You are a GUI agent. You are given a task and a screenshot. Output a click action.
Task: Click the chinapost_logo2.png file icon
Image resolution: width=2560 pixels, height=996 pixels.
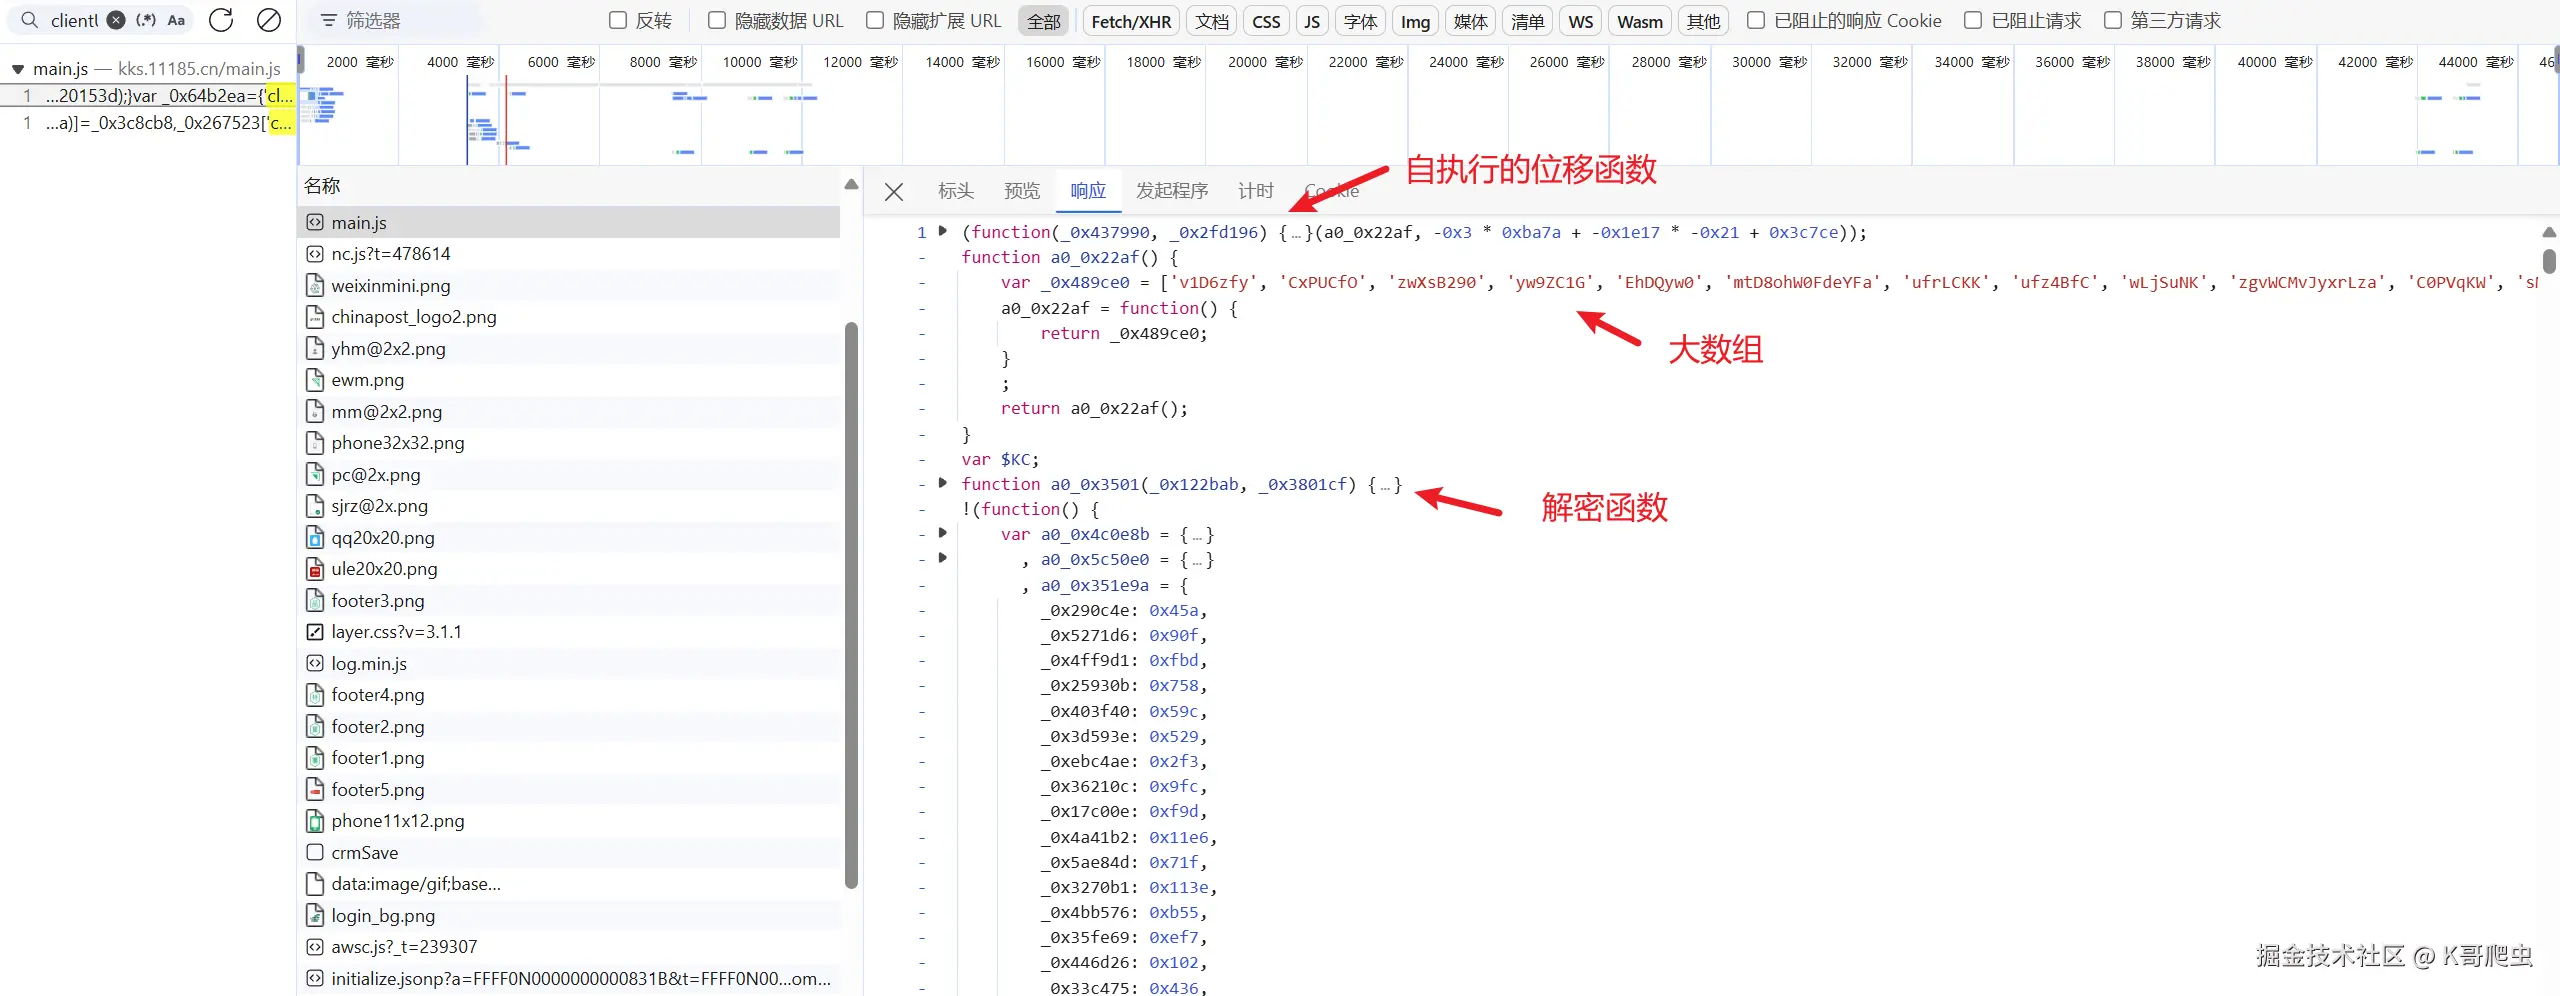pos(314,317)
